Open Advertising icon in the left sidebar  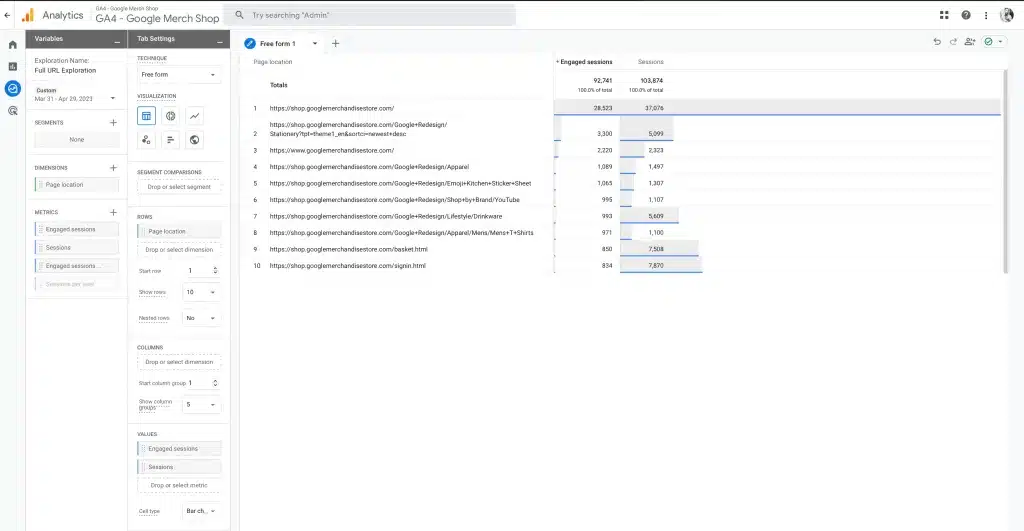coord(12,110)
